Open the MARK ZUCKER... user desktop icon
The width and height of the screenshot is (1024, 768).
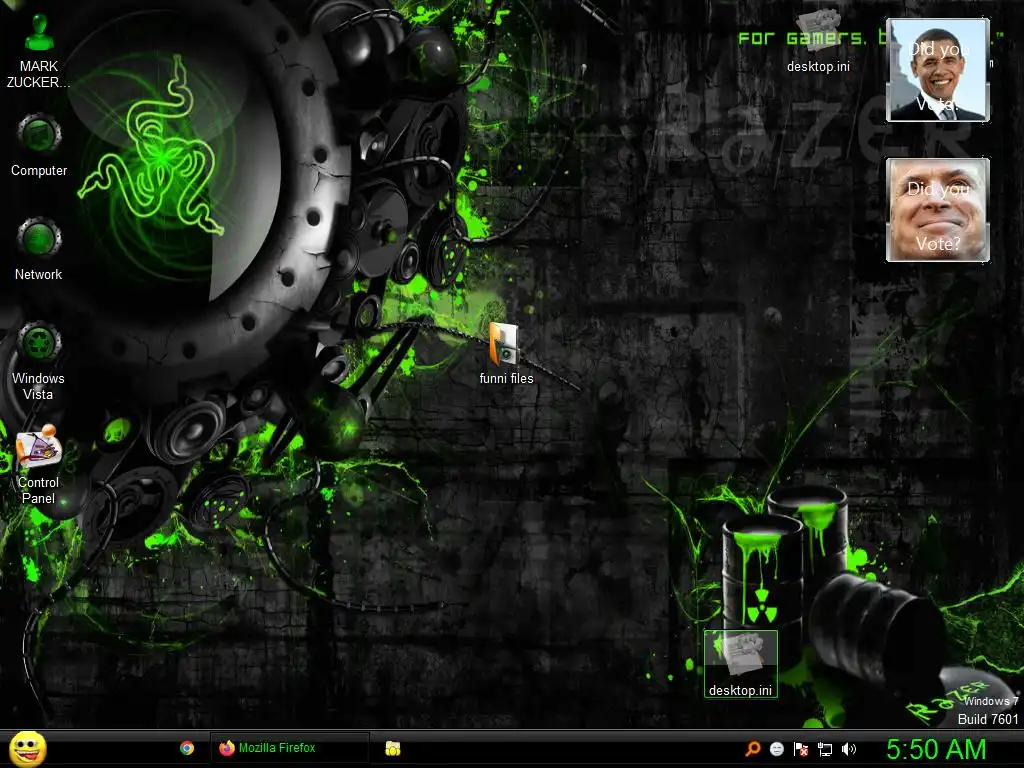[39, 51]
